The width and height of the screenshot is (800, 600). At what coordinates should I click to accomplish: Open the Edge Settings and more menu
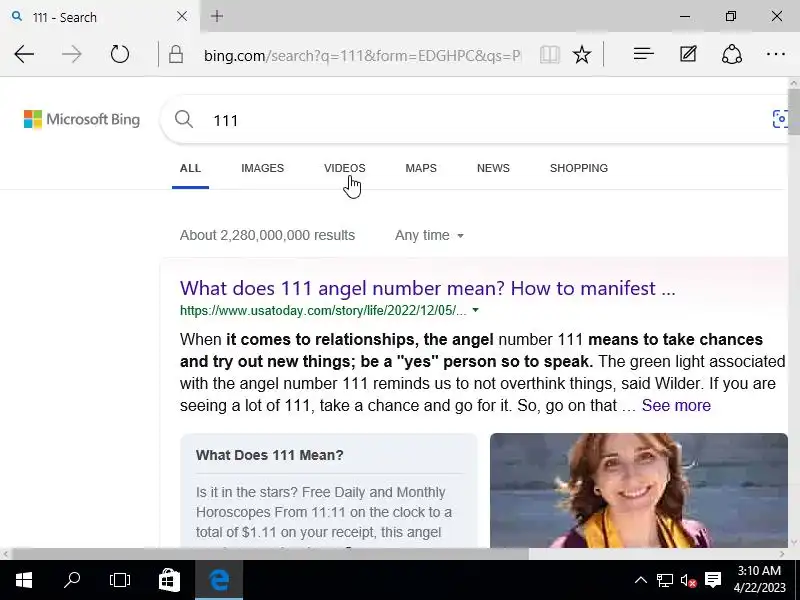pyautogui.click(x=776, y=54)
